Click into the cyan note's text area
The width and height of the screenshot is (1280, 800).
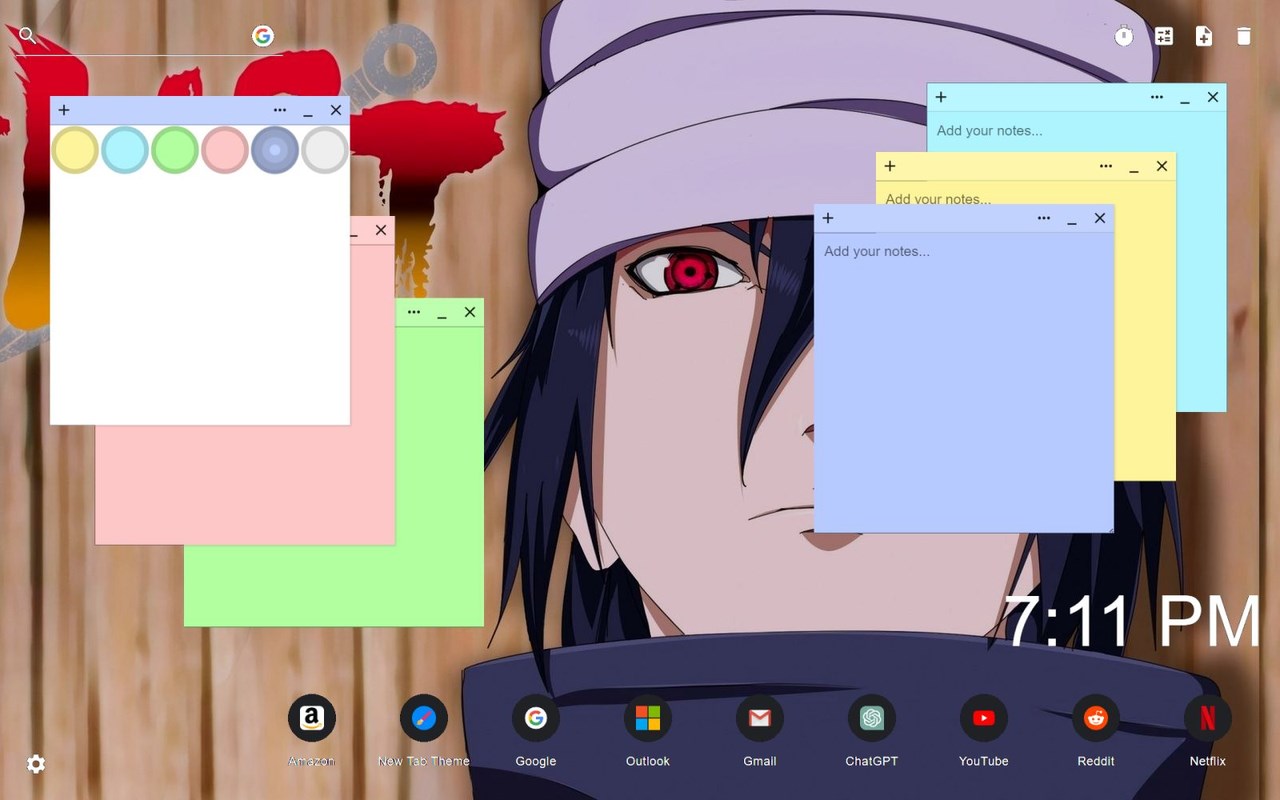[1076, 131]
